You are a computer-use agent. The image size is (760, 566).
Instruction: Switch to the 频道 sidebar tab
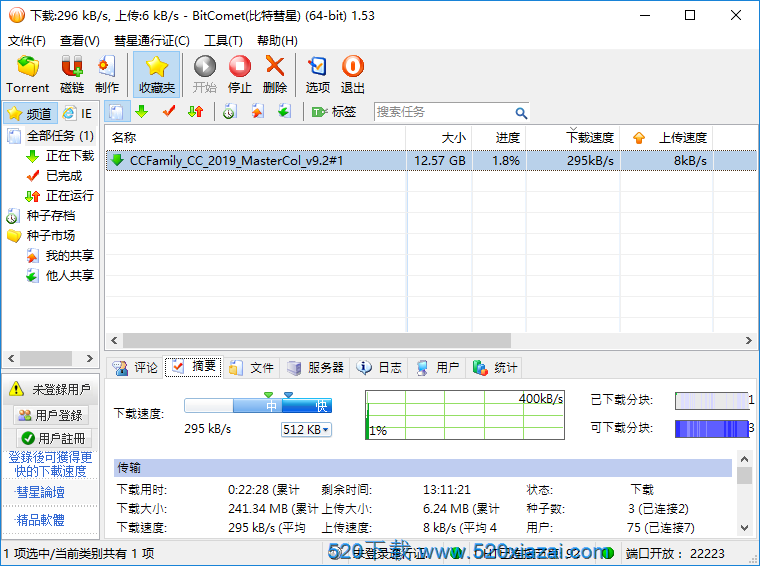(x=30, y=113)
